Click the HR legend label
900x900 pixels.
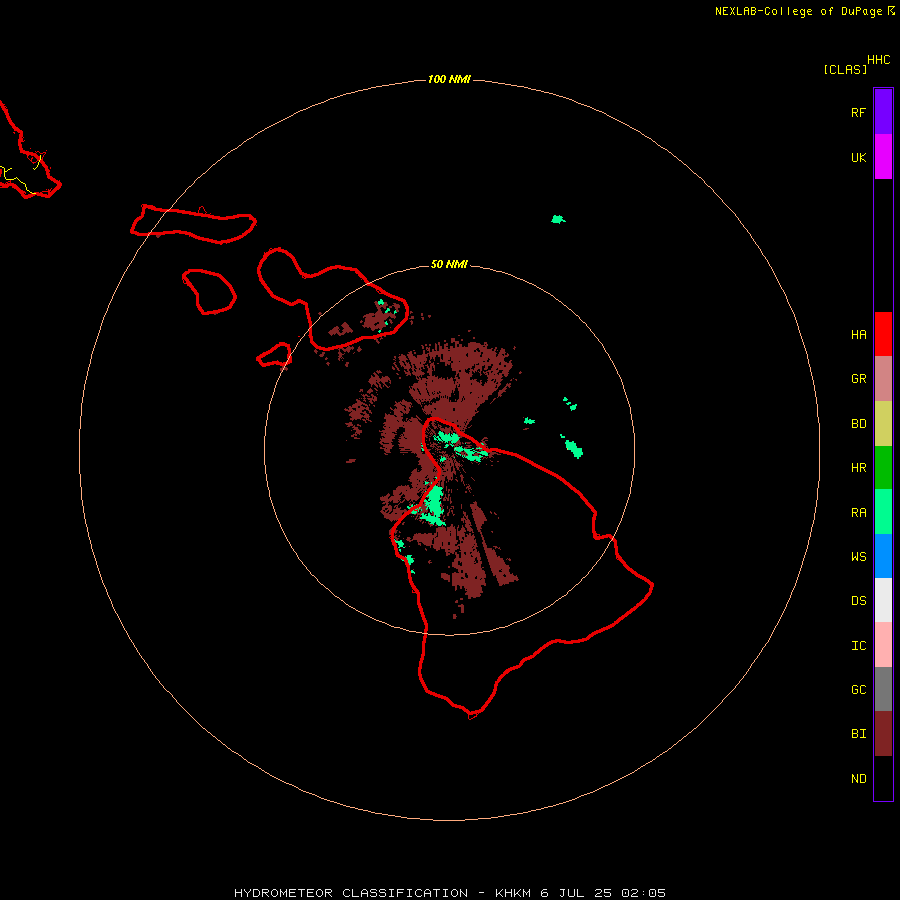click(x=858, y=468)
